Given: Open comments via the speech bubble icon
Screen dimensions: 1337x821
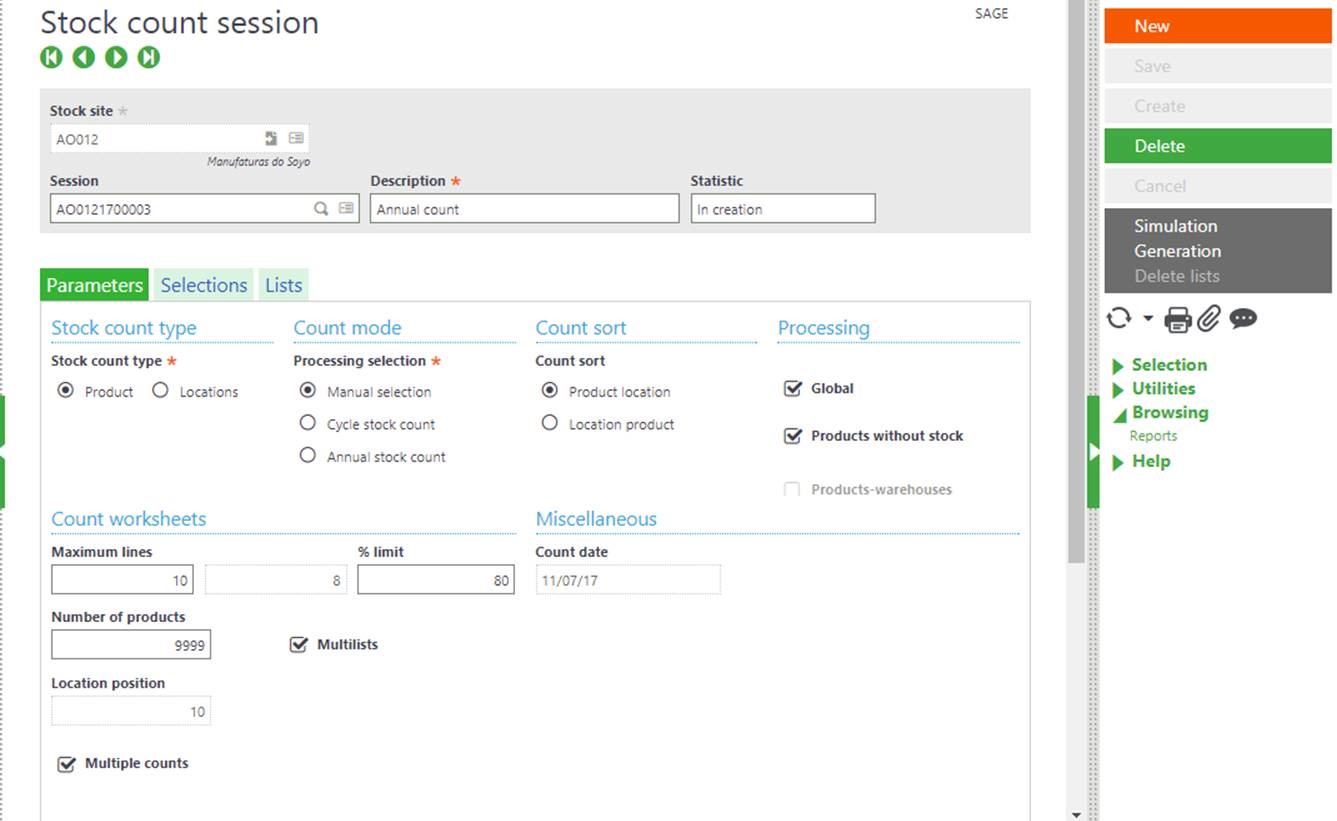Looking at the screenshot, I should coord(1242,318).
